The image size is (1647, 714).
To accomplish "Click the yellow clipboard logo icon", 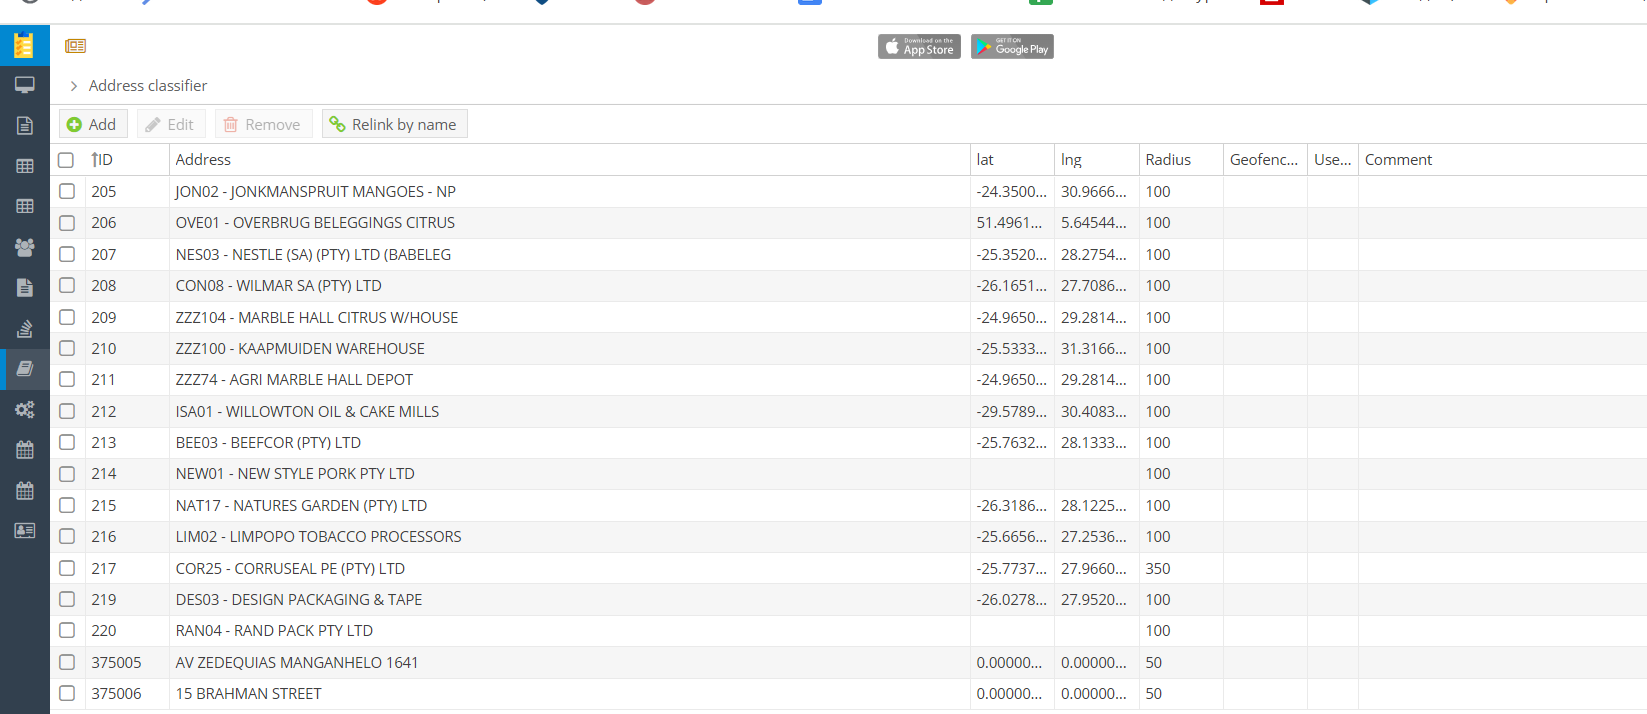I will (x=24, y=45).
